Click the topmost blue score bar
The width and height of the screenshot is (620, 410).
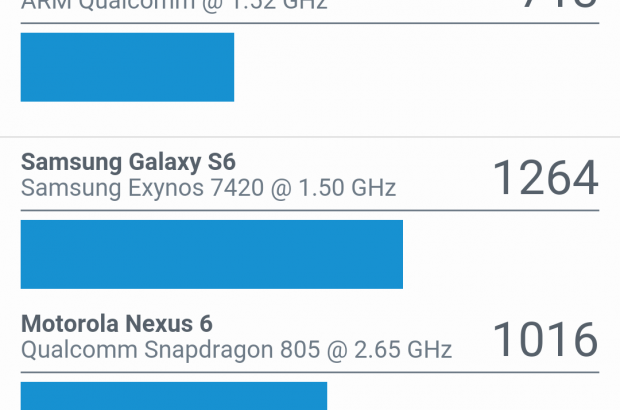coord(127,67)
